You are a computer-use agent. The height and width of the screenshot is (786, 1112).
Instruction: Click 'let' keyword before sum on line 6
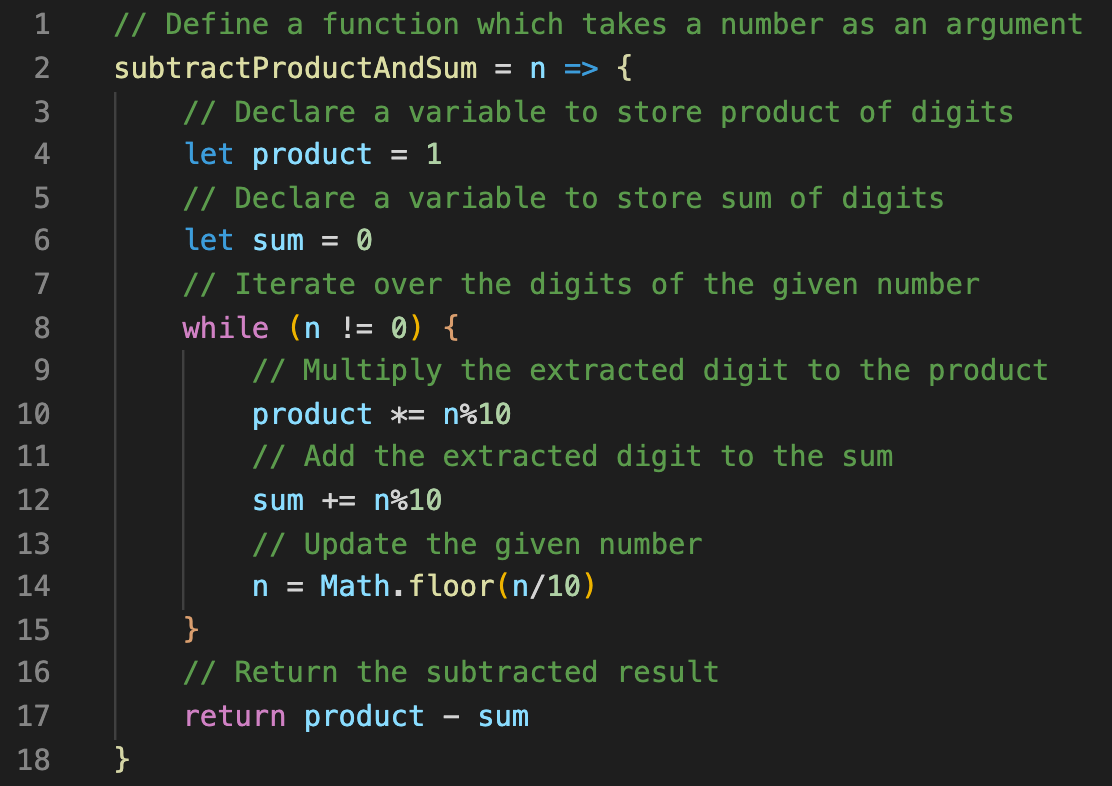(x=208, y=240)
